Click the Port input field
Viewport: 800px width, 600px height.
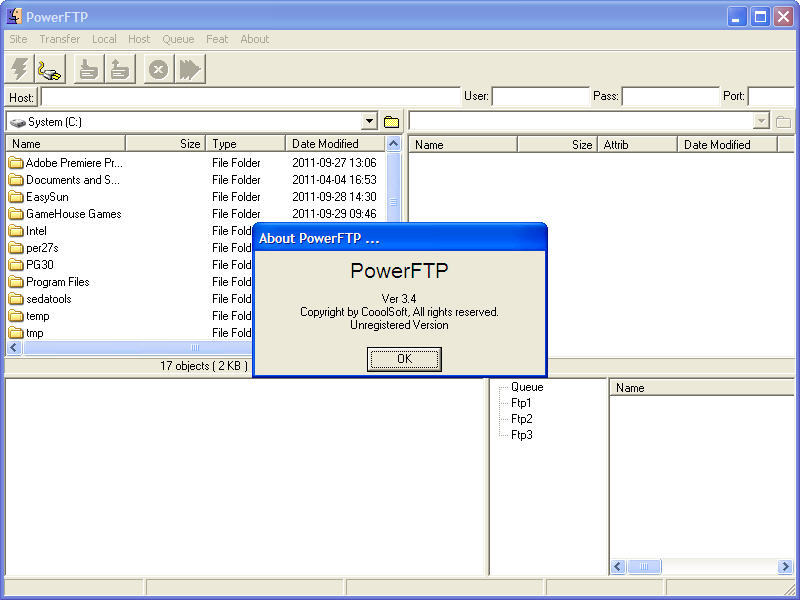pyautogui.click(x=771, y=96)
